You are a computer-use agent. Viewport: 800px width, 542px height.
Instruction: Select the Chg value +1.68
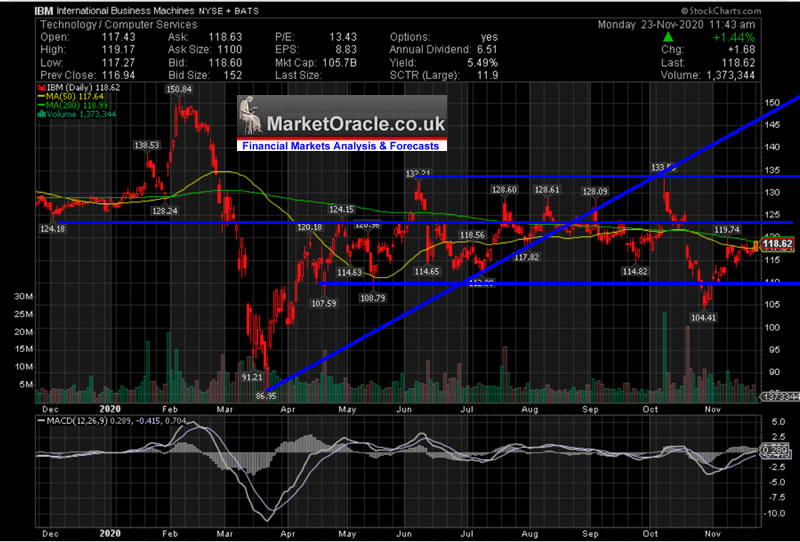click(741, 50)
